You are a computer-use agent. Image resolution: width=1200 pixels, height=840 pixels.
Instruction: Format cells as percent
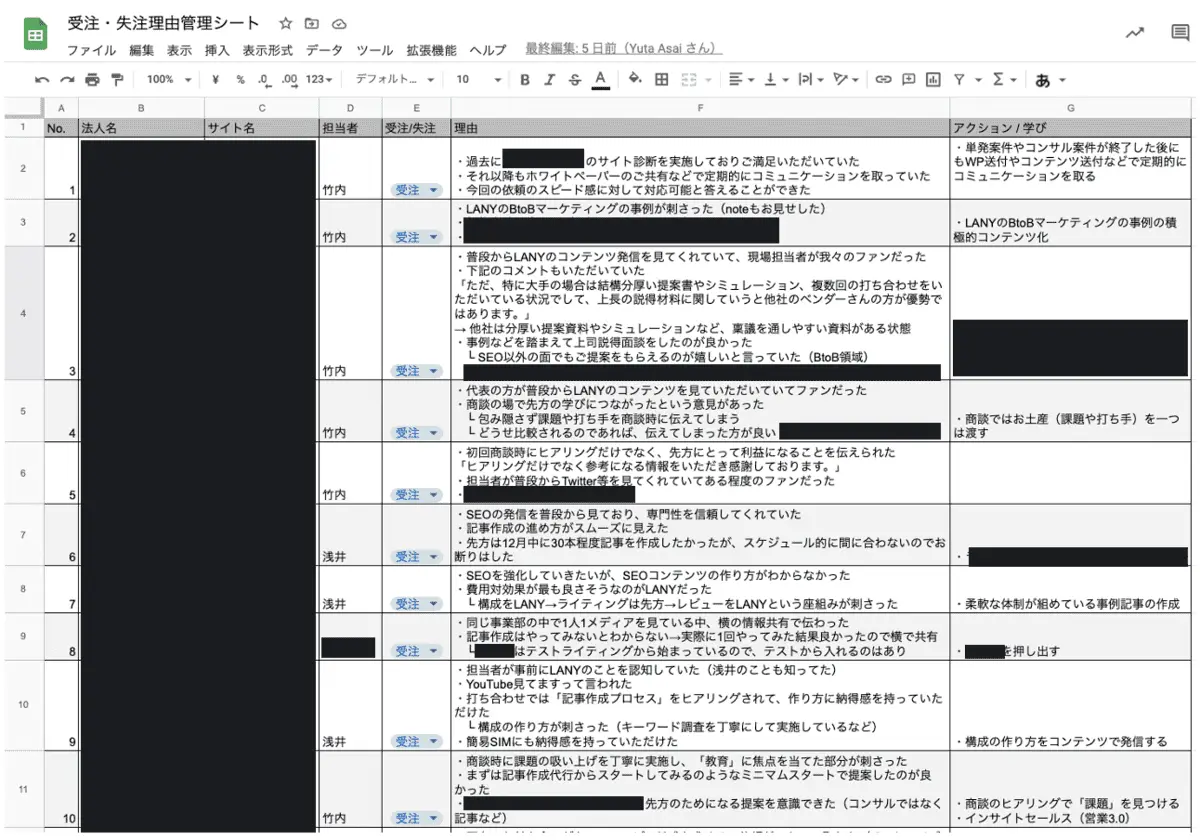pos(240,80)
